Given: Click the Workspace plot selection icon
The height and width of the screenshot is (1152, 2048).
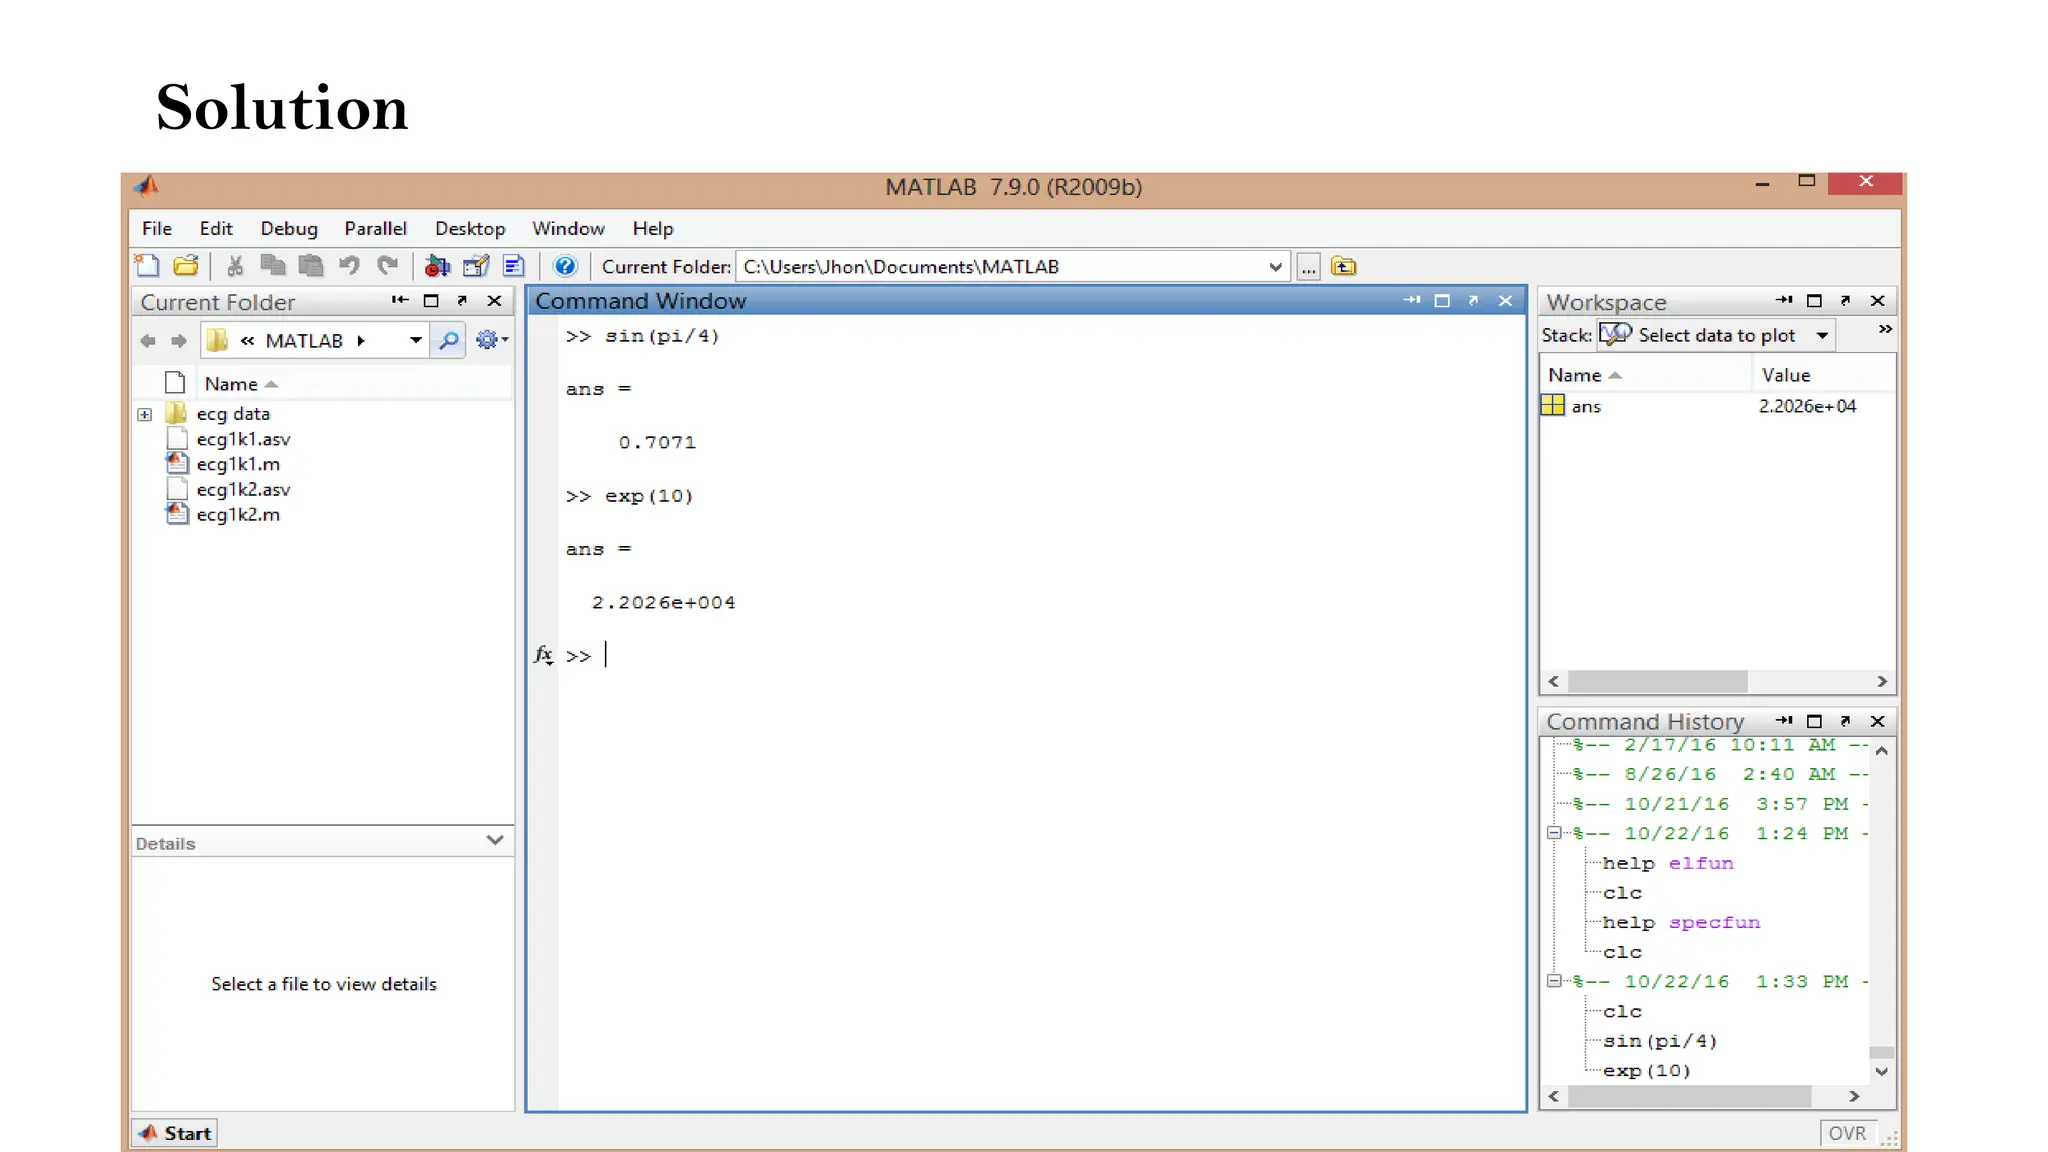Looking at the screenshot, I should (1614, 335).
